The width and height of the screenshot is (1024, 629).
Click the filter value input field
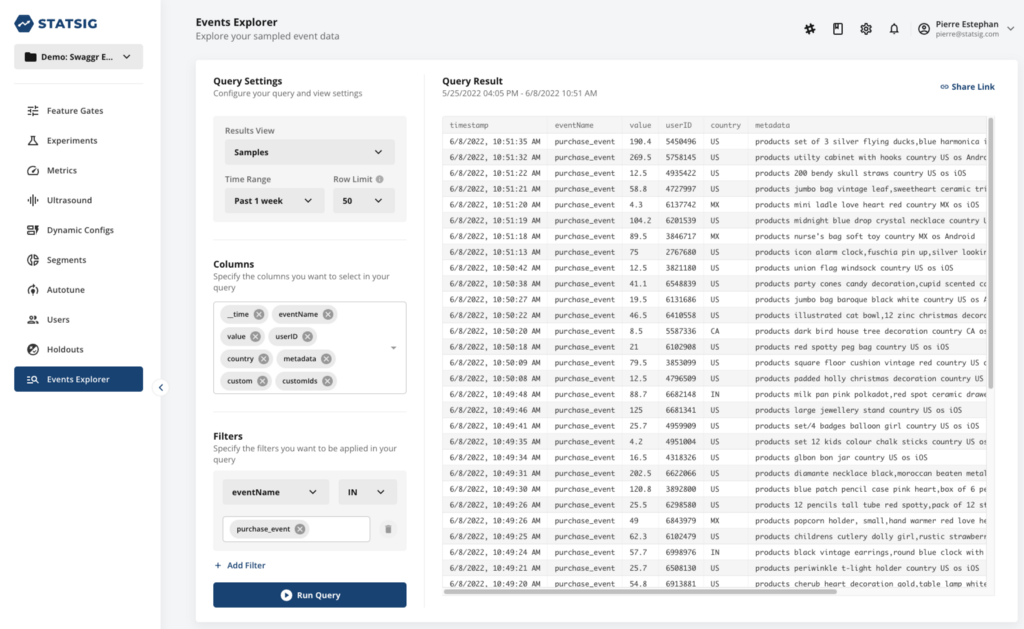[x=296, y=529]
